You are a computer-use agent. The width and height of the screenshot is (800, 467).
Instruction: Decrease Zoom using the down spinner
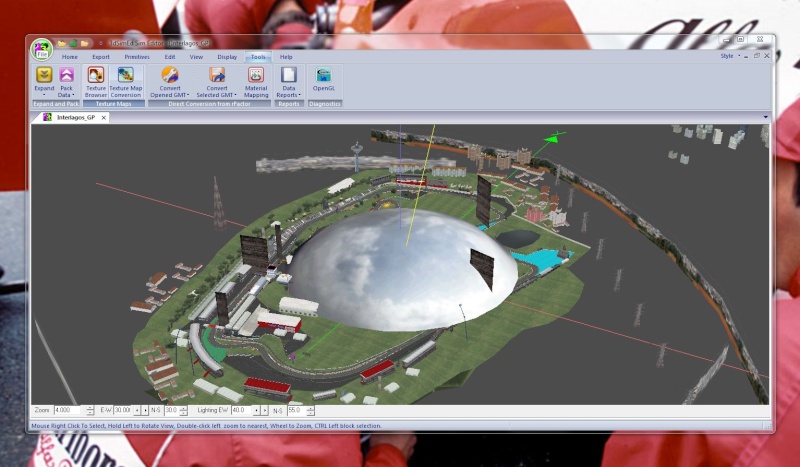coord(90,412)
